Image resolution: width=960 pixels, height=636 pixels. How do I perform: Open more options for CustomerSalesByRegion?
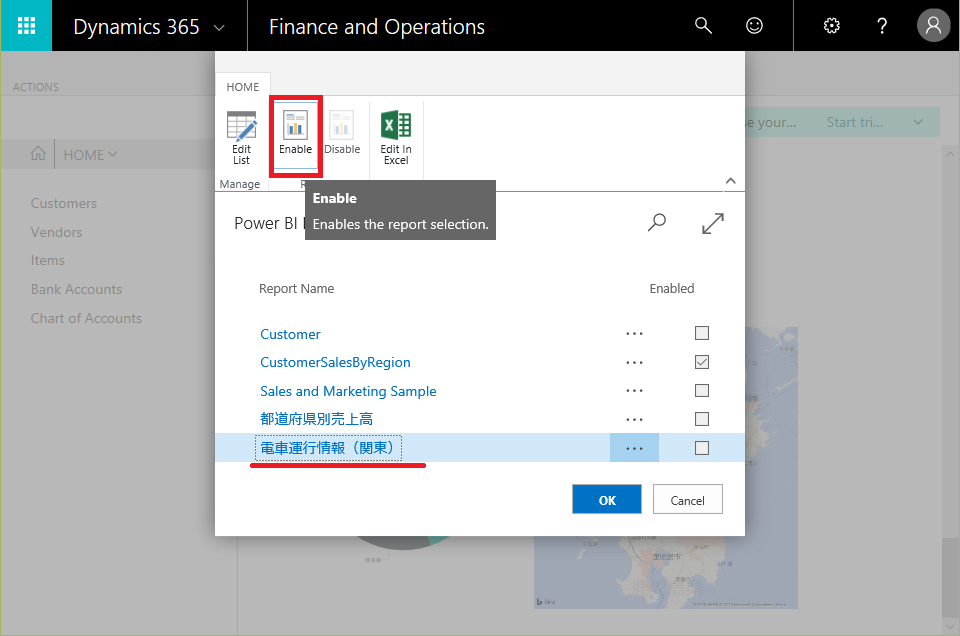634,362
